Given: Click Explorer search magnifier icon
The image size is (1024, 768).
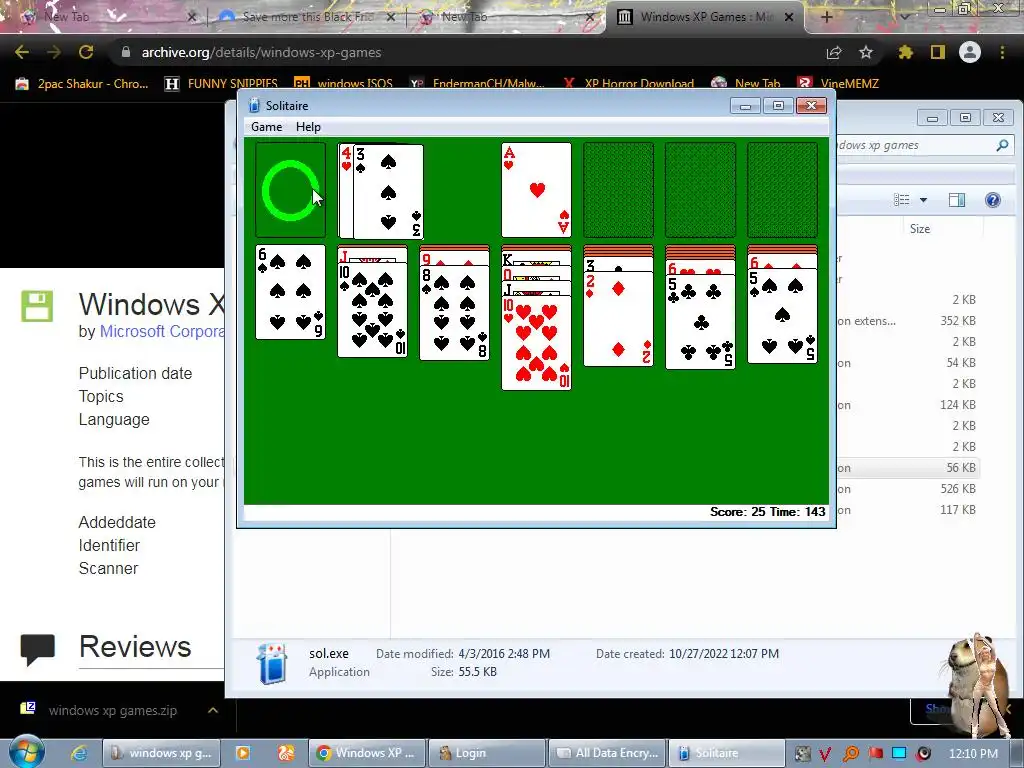Looking at the screenshot, I should point(1002,145).
